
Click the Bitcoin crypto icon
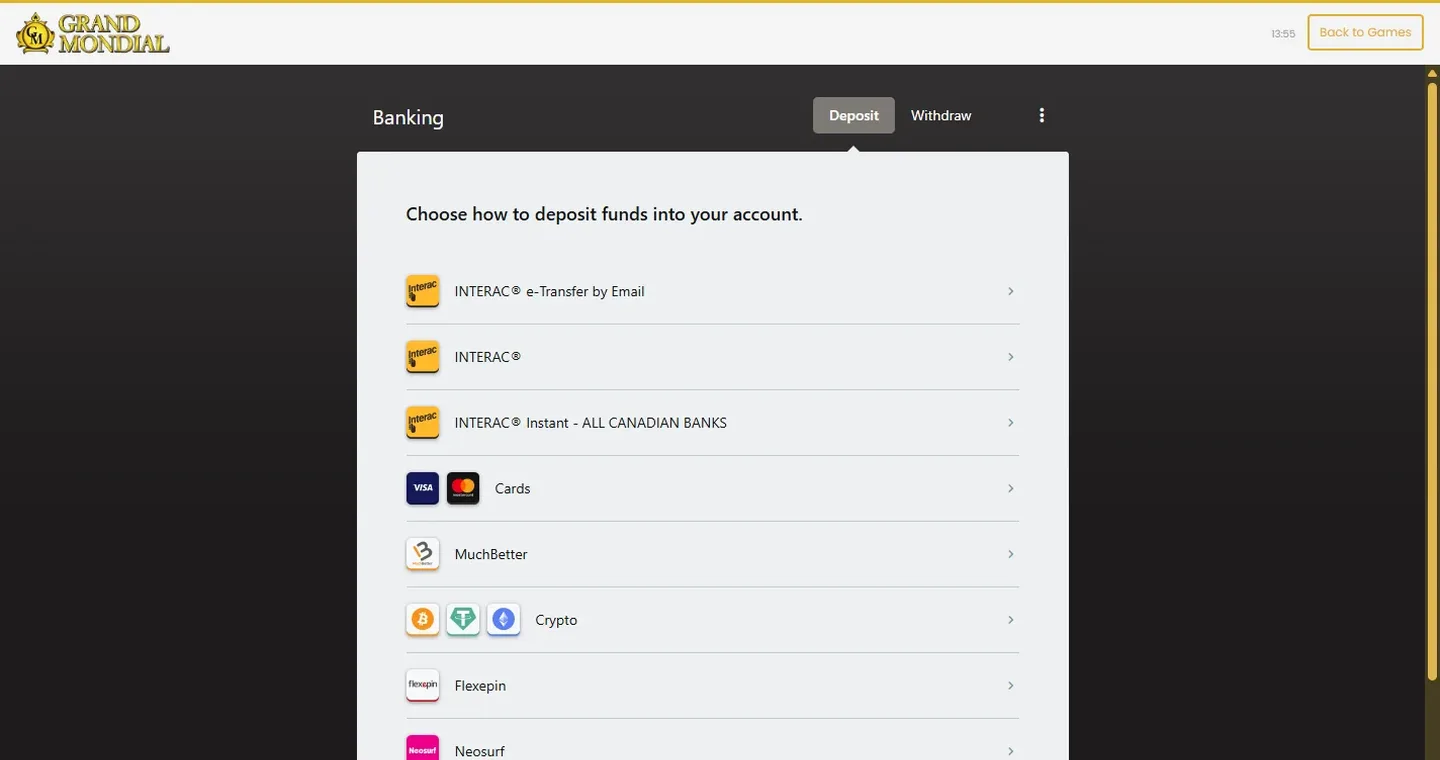click(423, 620)
